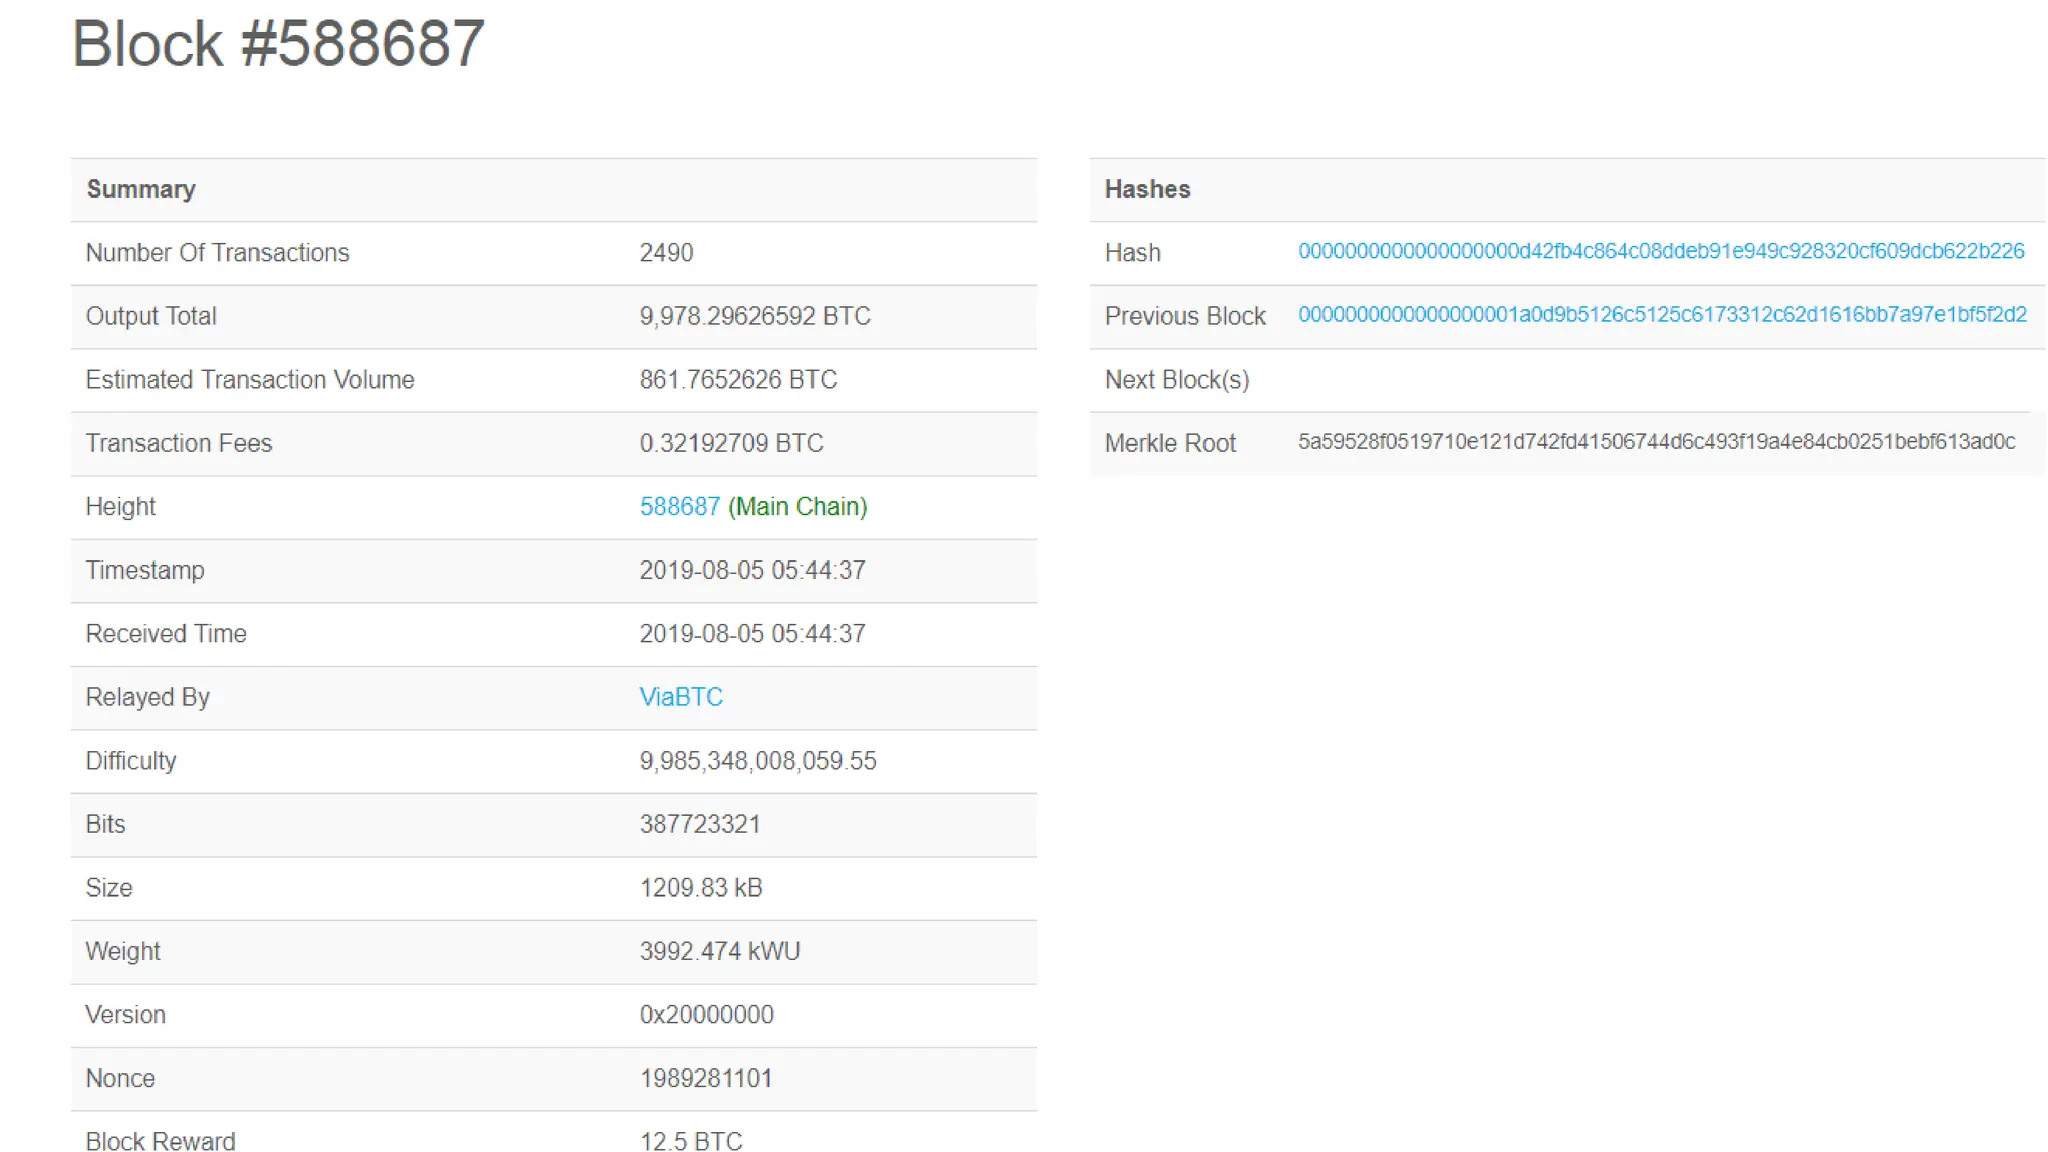This screenshot has height=1152, width=2048.
Task: Click the 588687 height link
Action: (x=679, y=507)
